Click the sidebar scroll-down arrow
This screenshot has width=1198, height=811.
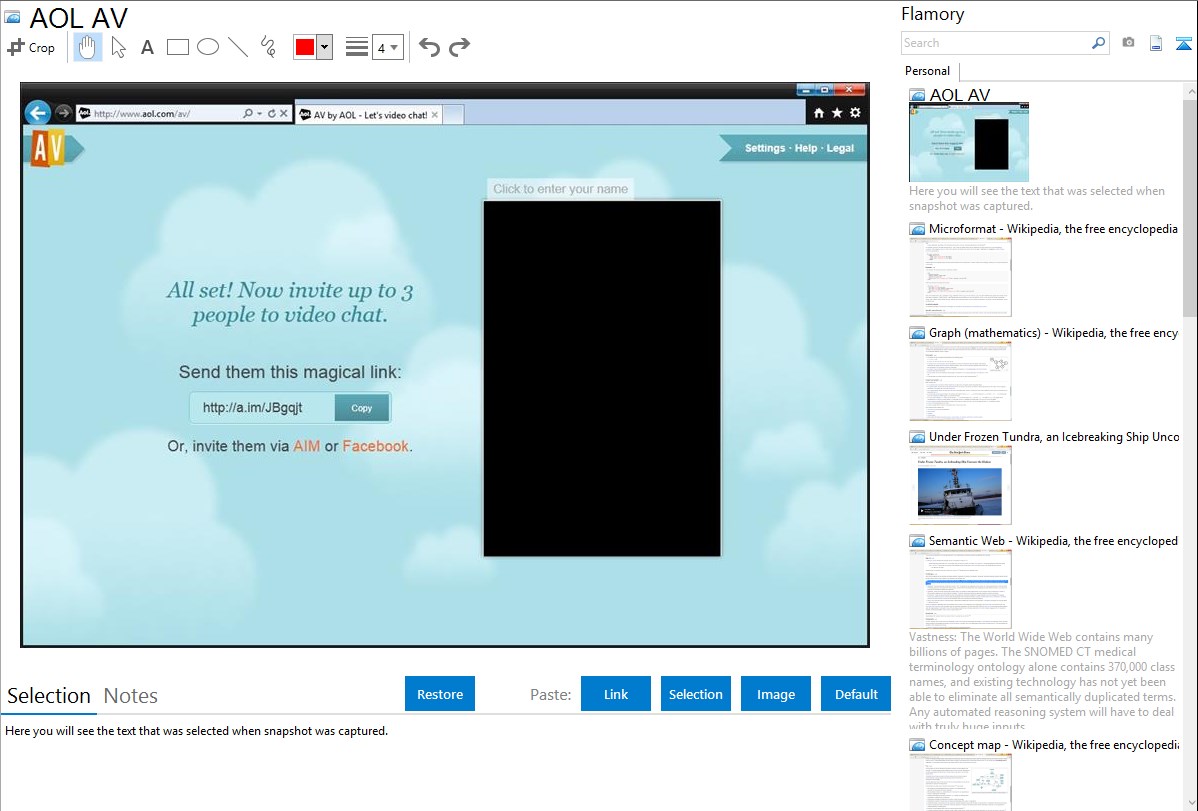(1190, 803)
